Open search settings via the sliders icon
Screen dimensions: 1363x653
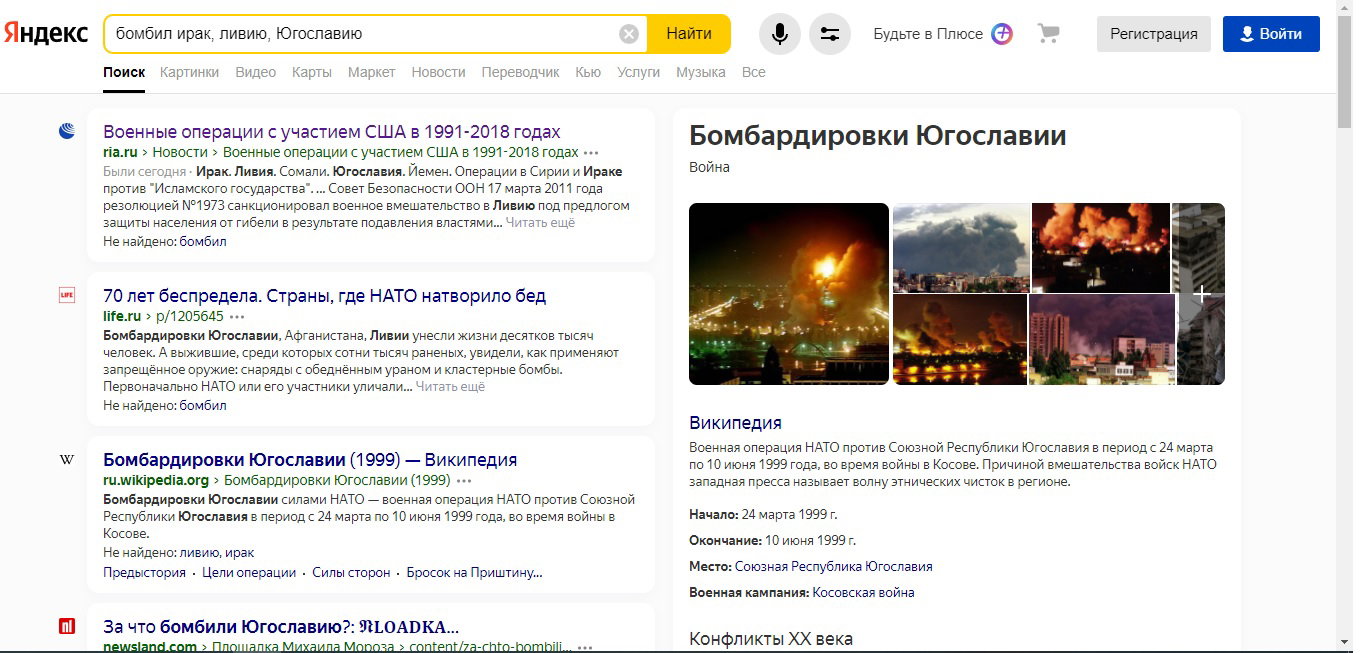pos(830,34)
